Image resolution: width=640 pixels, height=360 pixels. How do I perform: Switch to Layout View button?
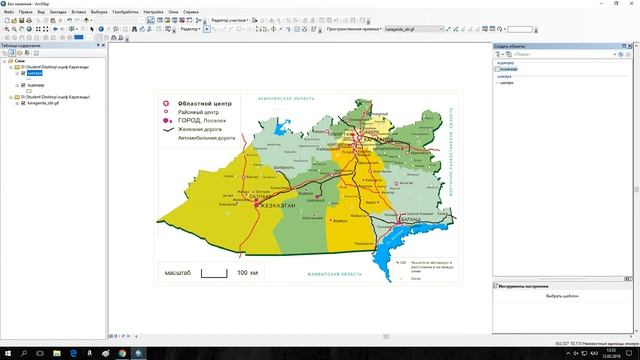[116, 336]
